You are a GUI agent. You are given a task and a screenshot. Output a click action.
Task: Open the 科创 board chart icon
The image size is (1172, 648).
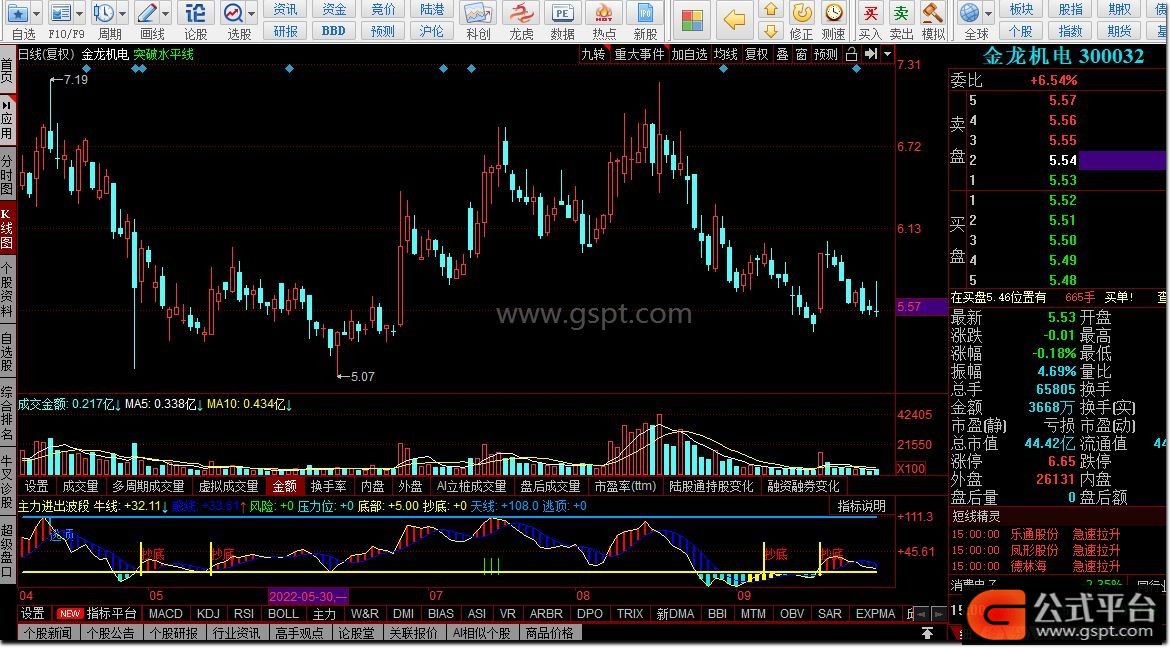point(478,13)
